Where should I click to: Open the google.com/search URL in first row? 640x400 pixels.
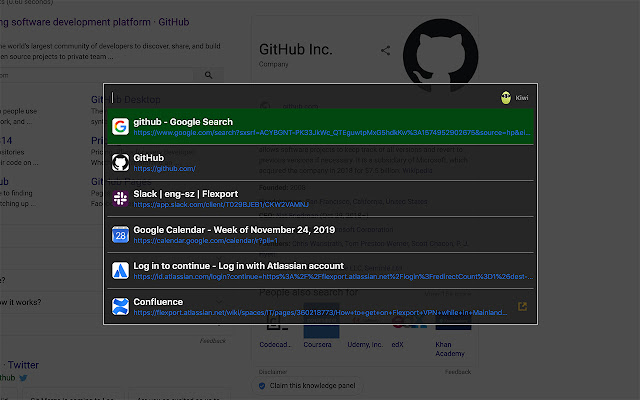[332, 133]
